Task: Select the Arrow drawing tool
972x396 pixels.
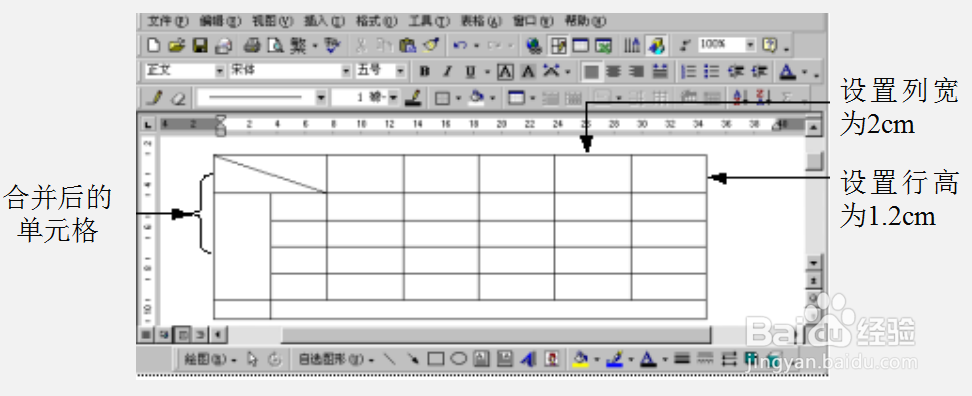Action: [x=412, y=358]
